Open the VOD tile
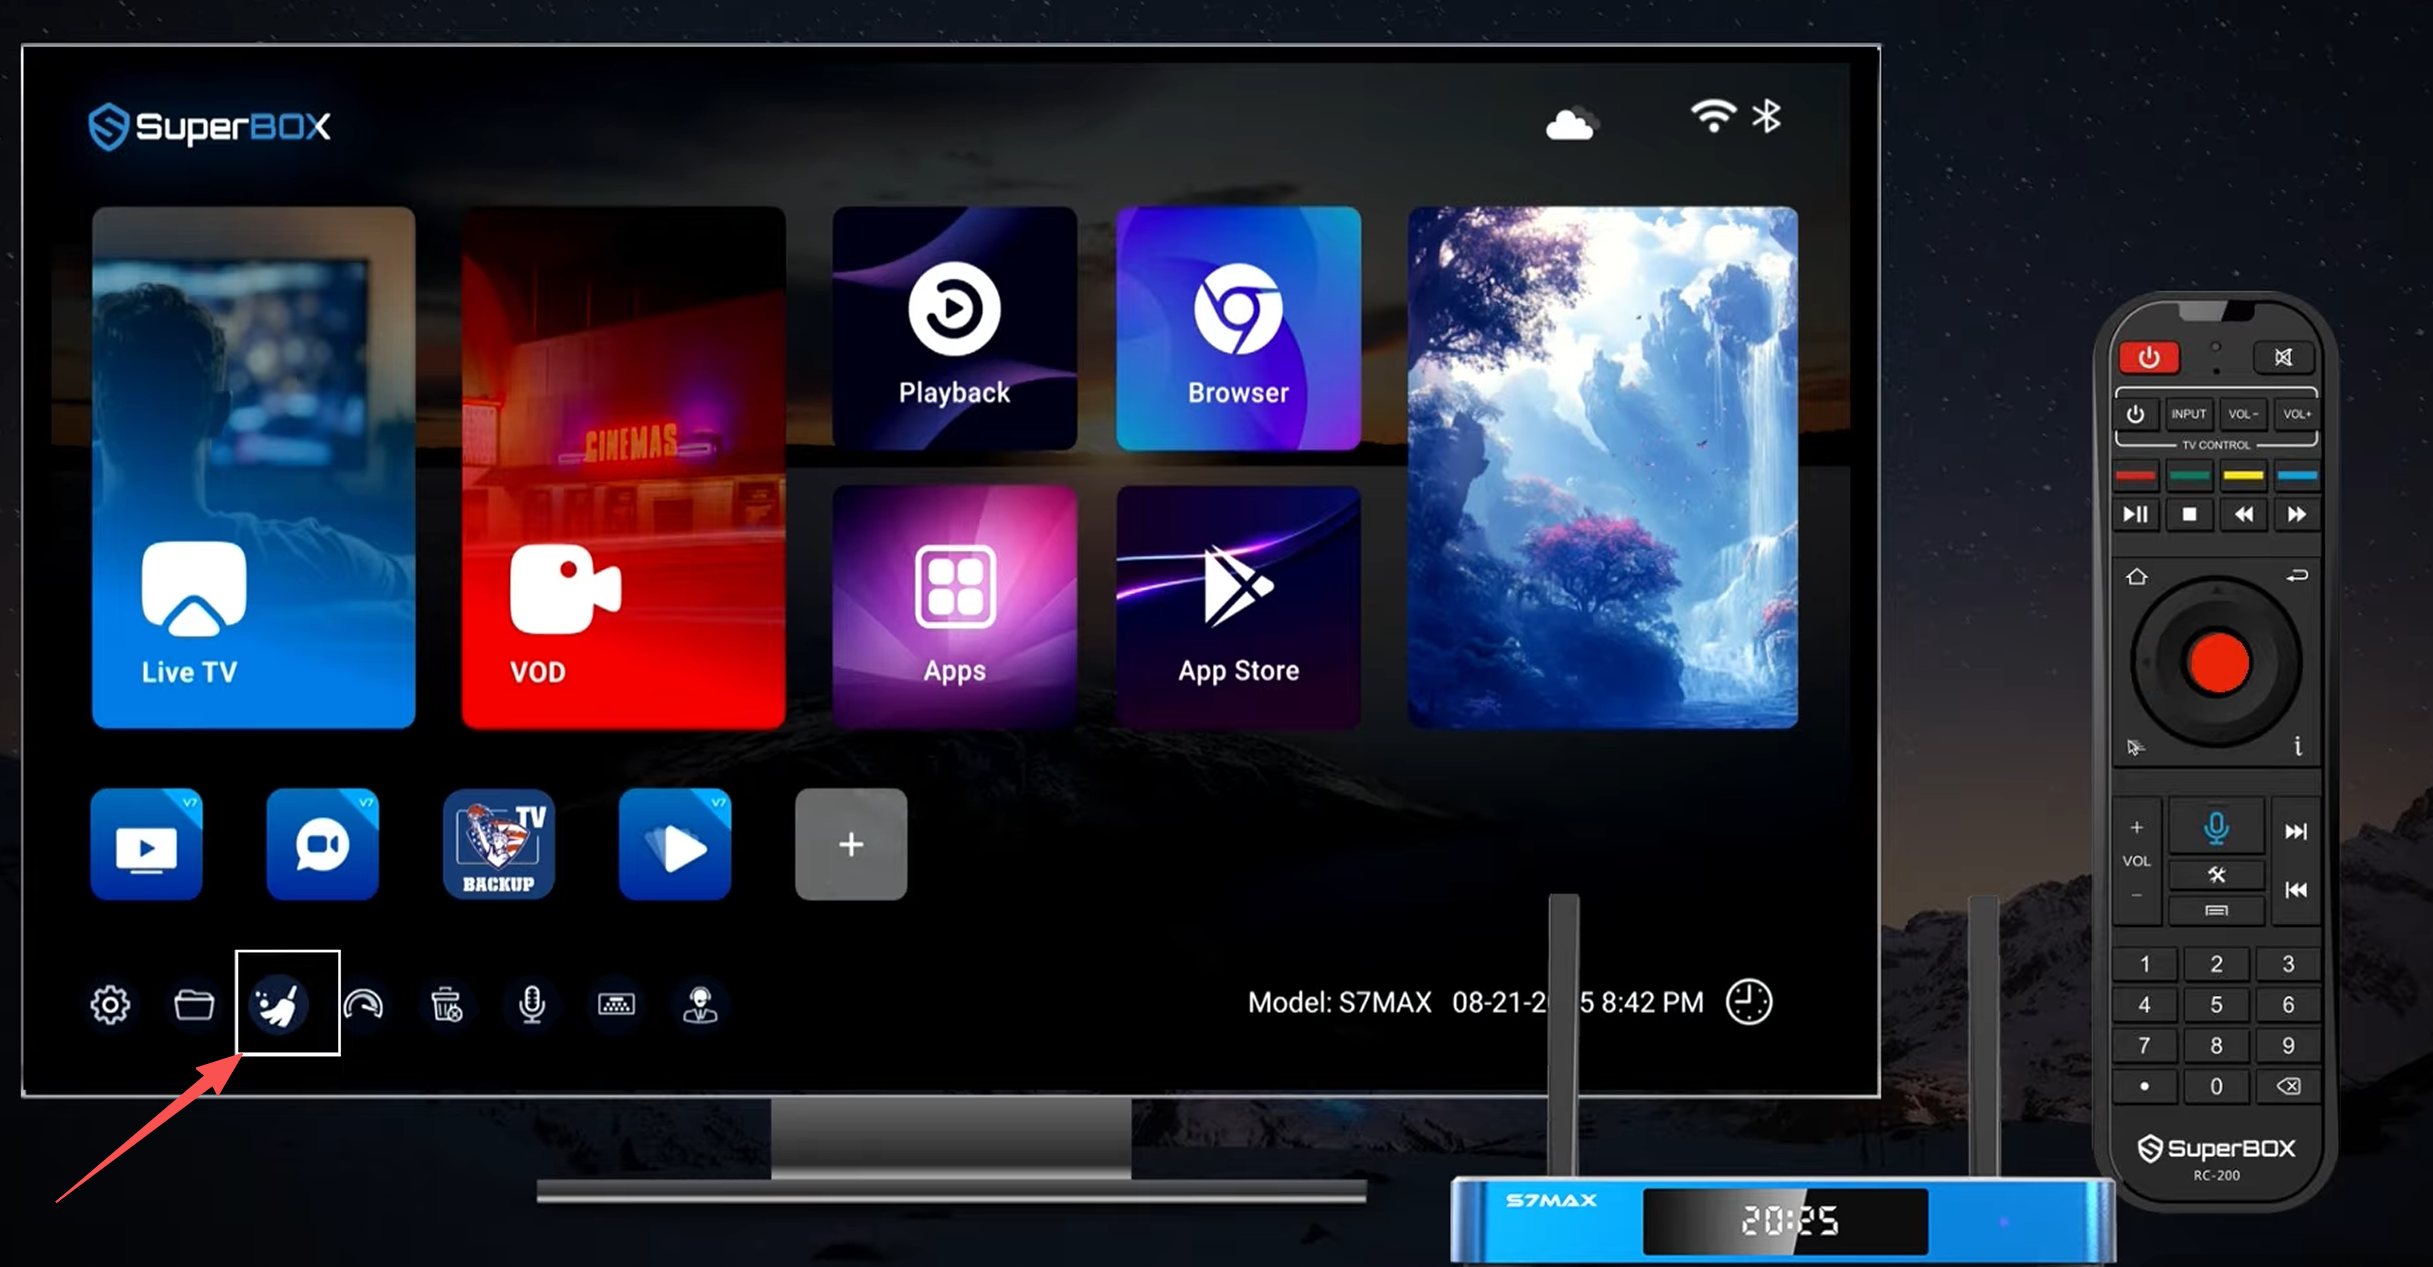The image size is (2433, 1267). [623, 467]
